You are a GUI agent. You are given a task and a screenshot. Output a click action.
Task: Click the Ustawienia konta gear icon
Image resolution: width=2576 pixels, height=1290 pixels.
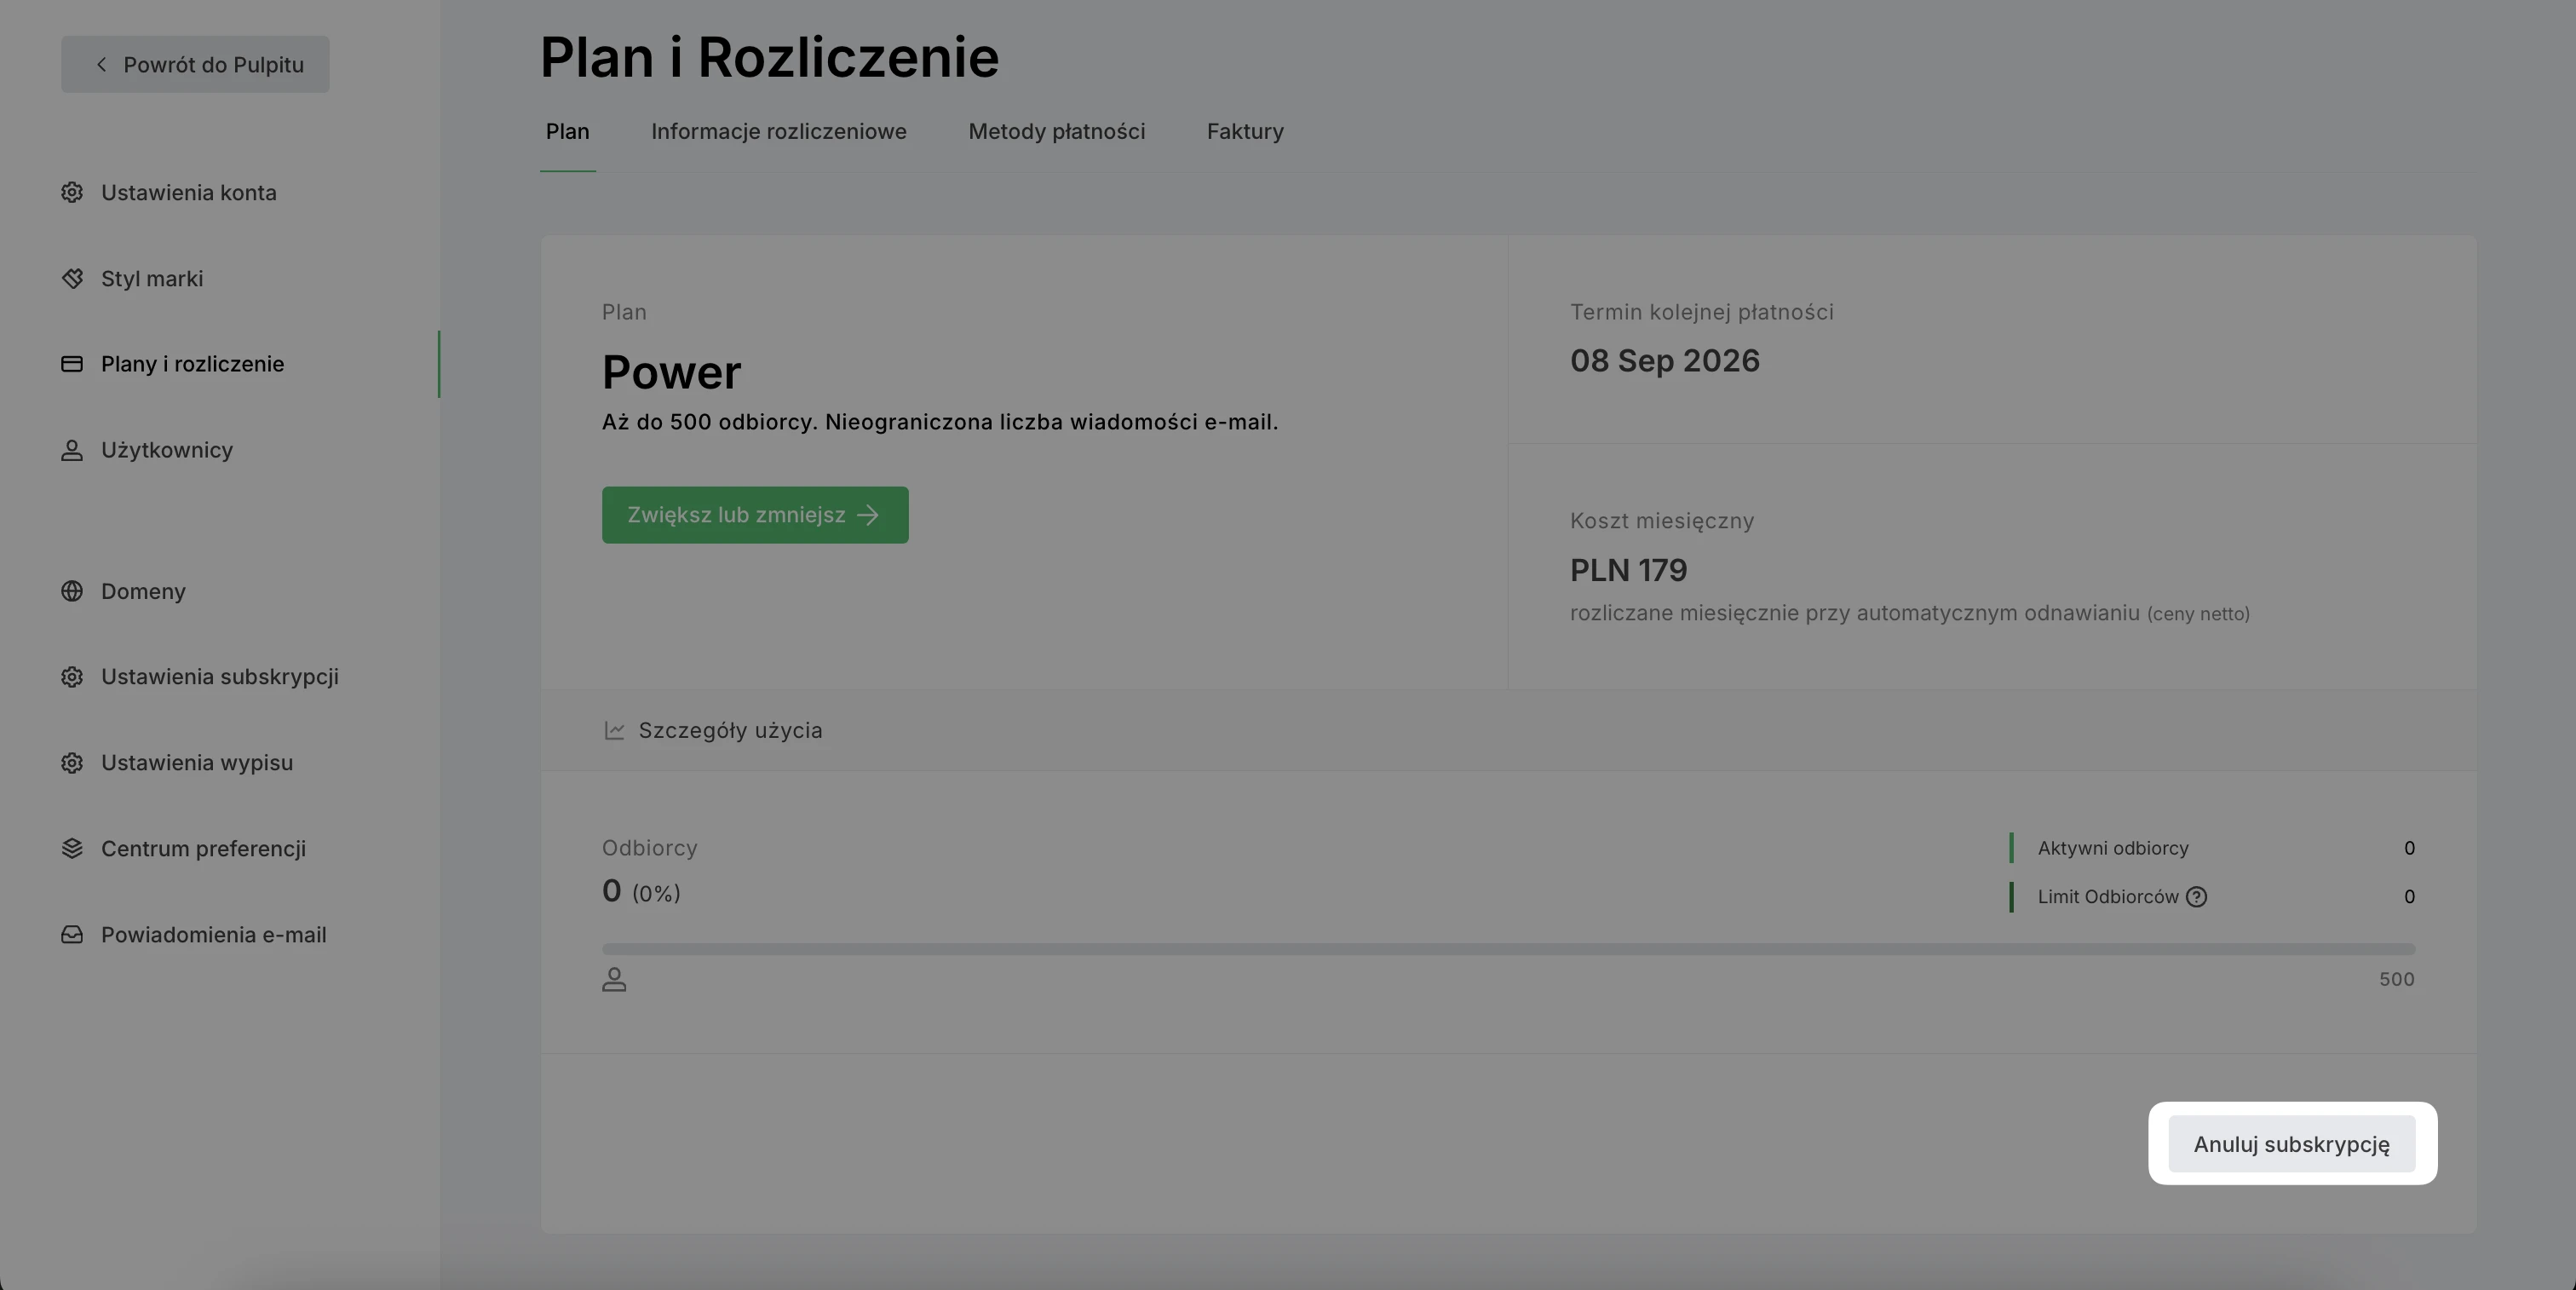coord(72,192)
